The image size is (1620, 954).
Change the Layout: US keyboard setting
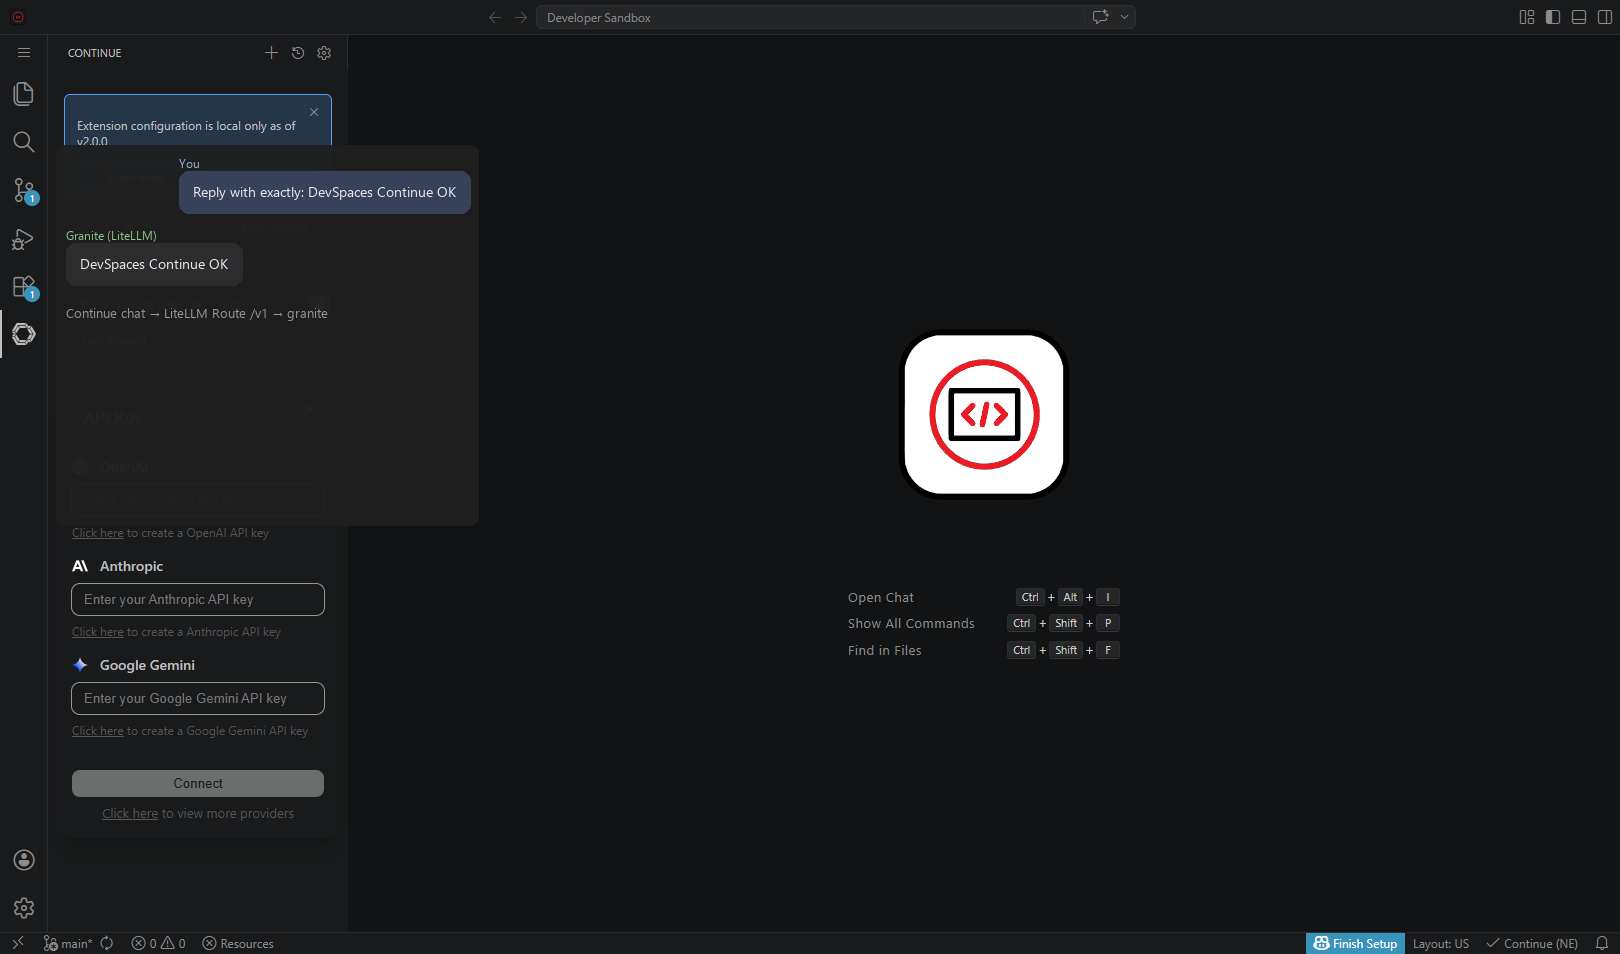click(1441, 943)
